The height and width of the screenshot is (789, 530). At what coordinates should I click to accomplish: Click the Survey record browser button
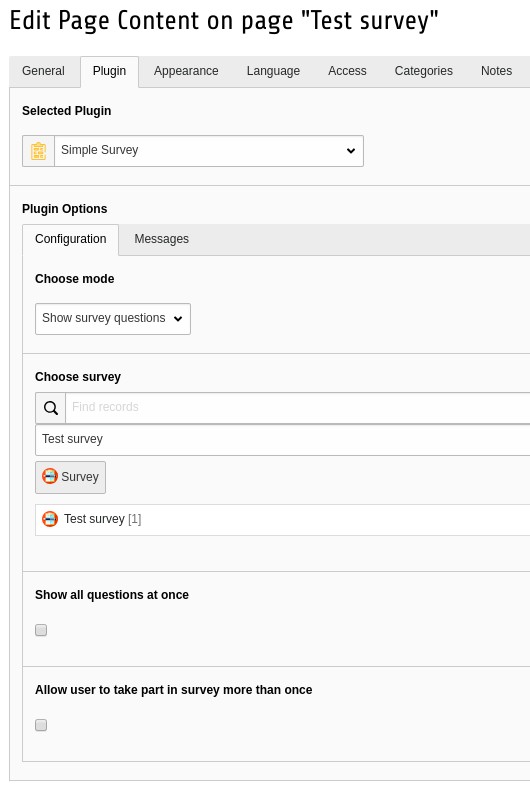70,477
